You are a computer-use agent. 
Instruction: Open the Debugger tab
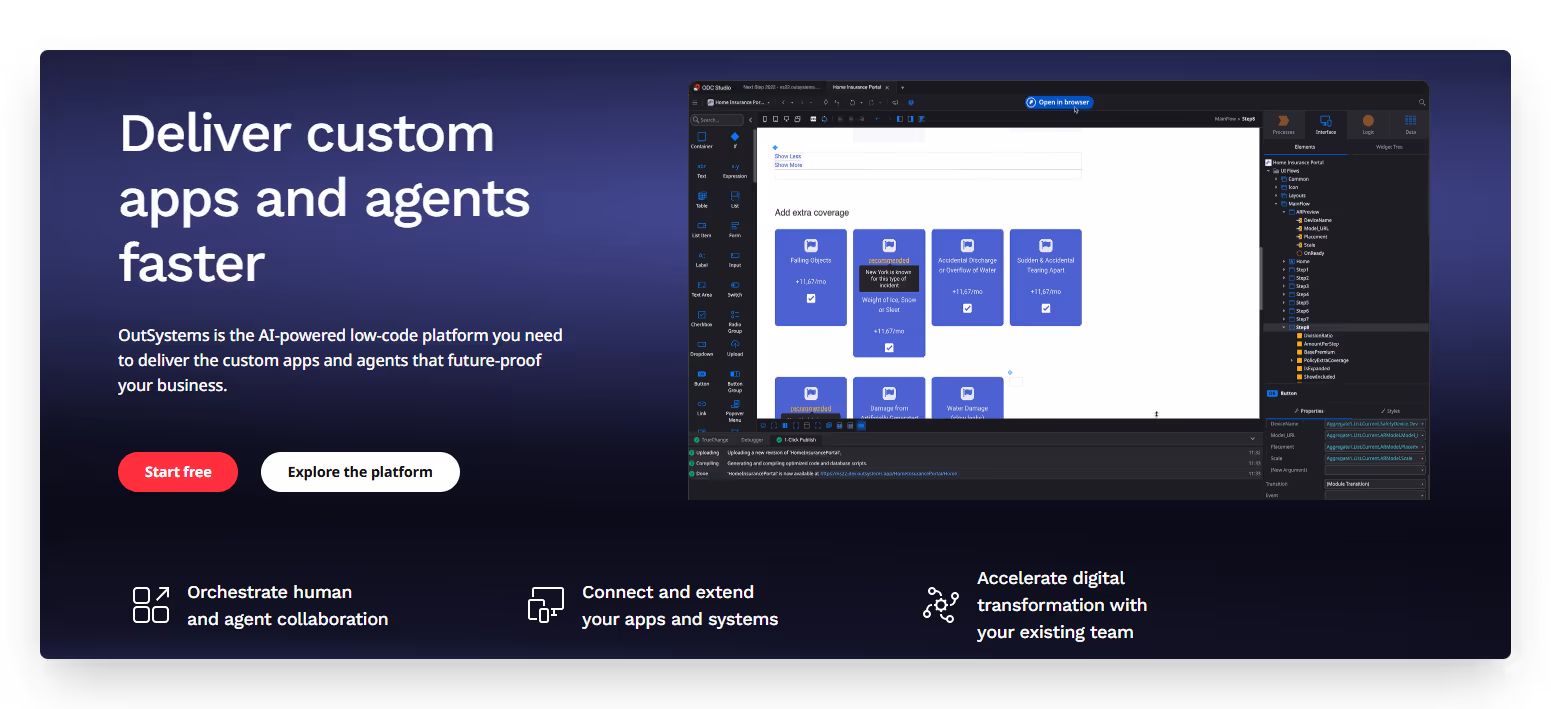coord(752,439)
